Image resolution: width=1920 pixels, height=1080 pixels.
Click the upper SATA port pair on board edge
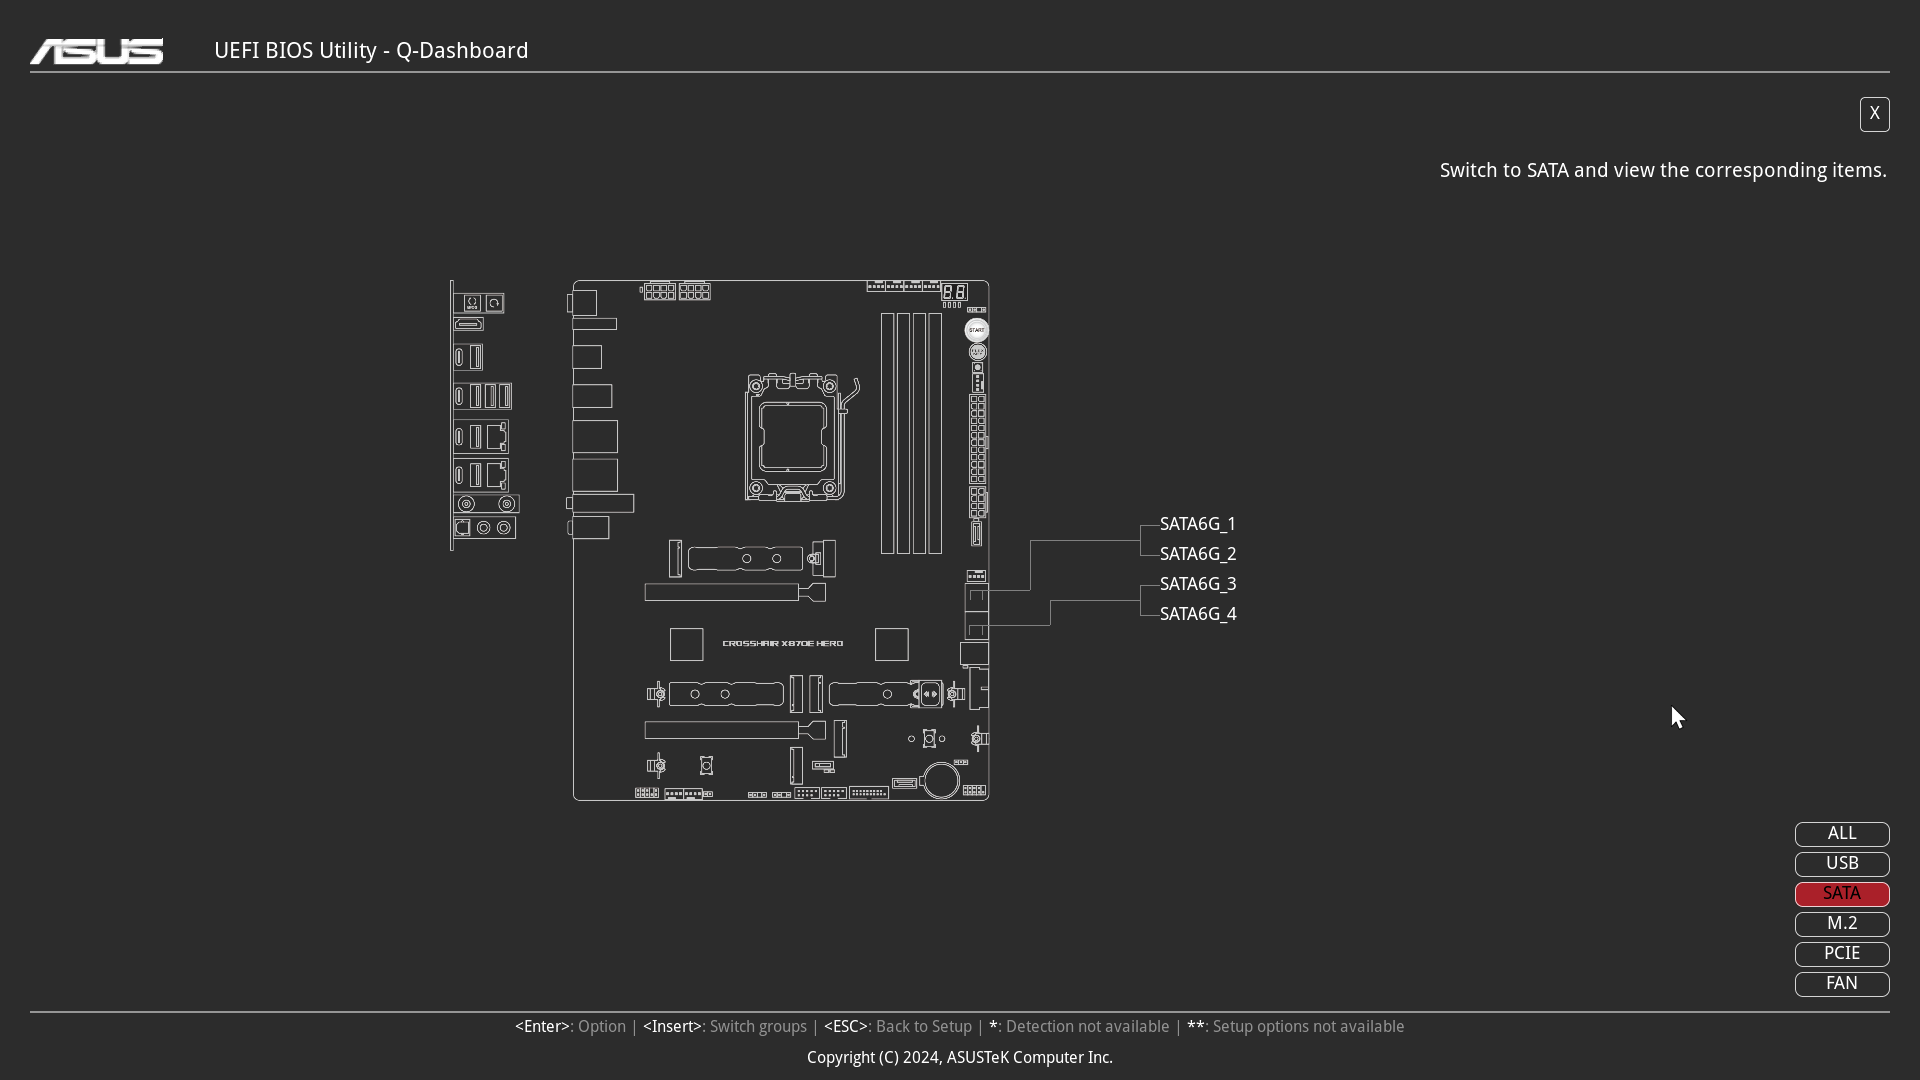pos(977,597)
